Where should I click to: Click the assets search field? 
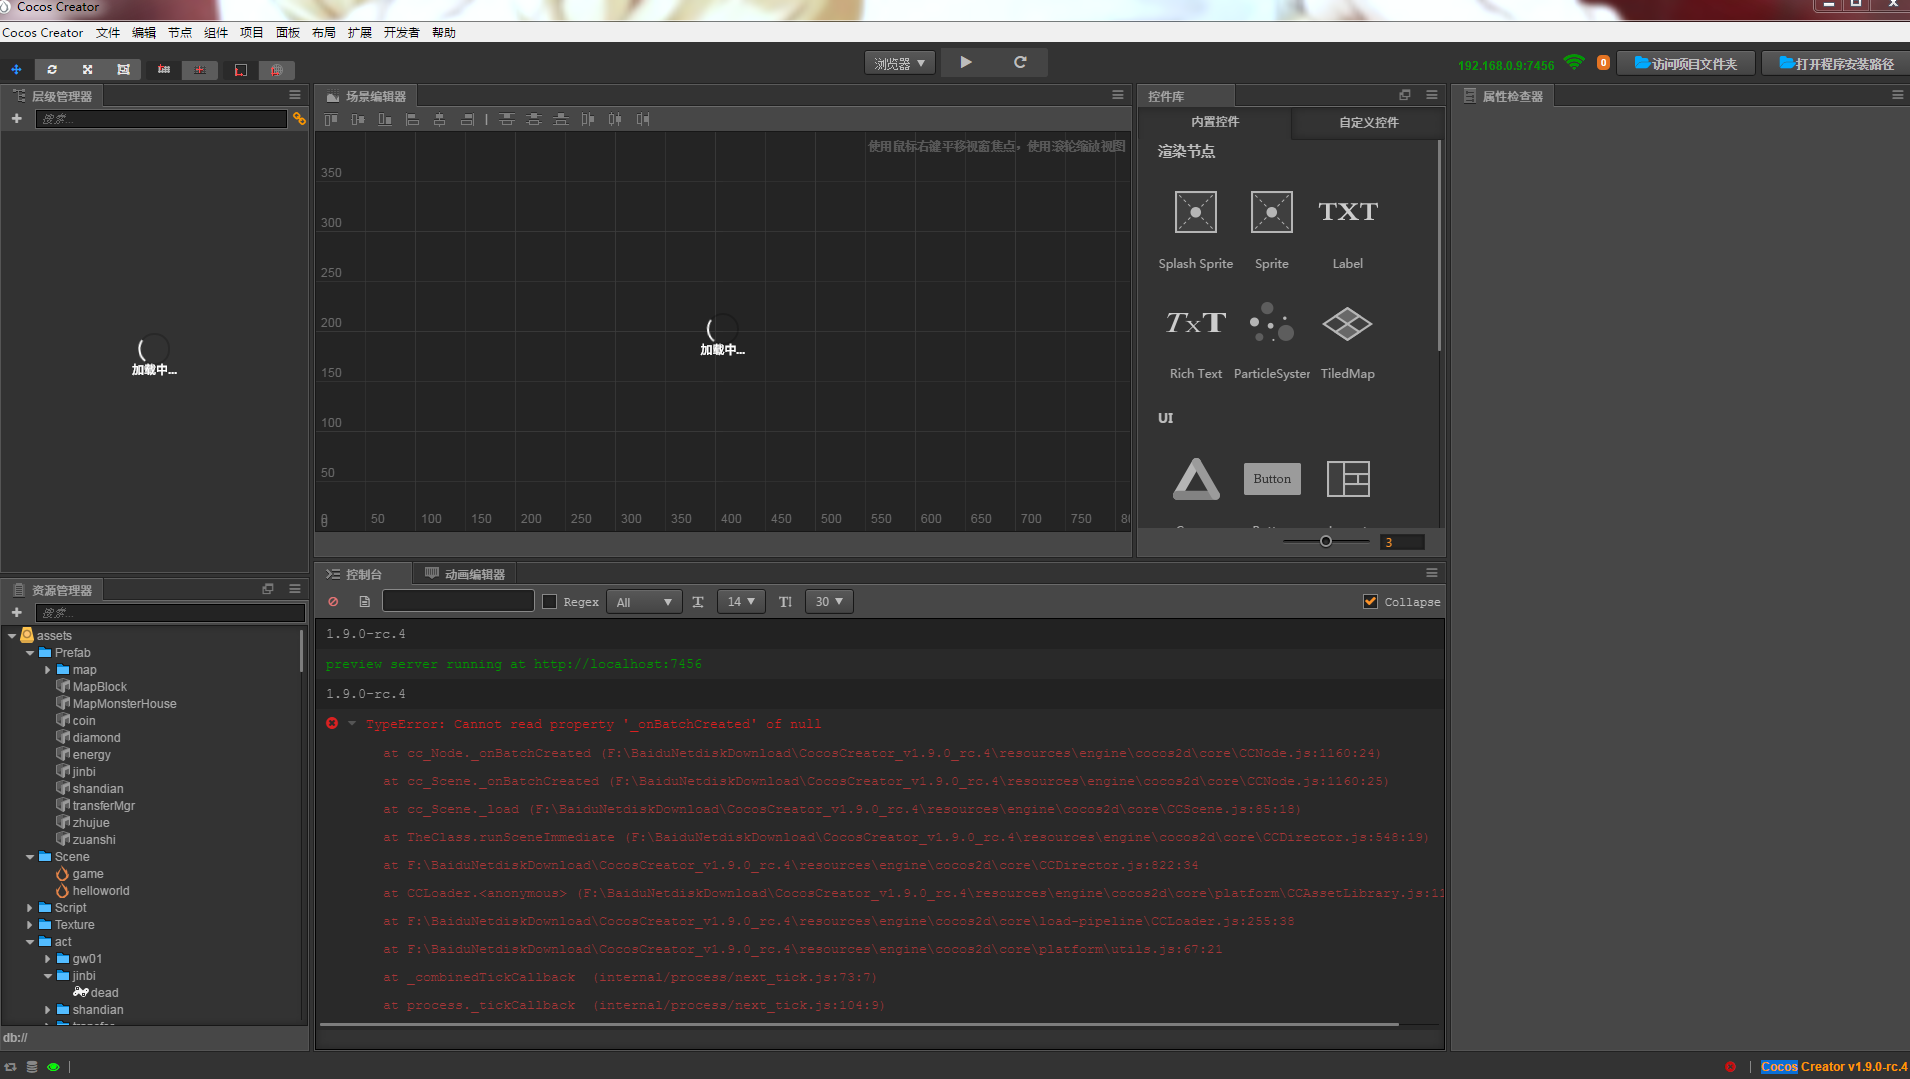pos(170,613)
